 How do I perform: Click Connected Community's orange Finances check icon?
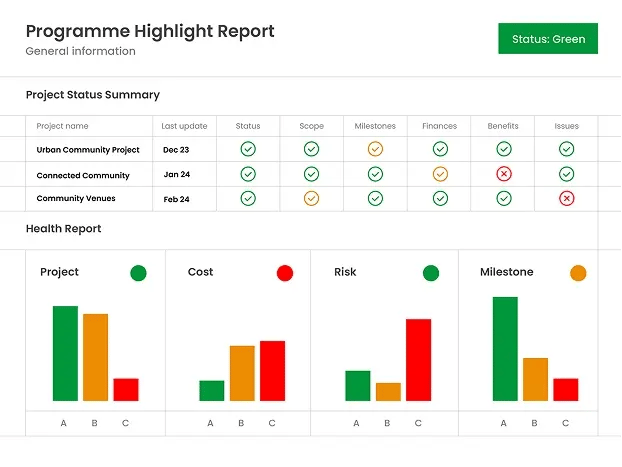[x=440, y=174]
